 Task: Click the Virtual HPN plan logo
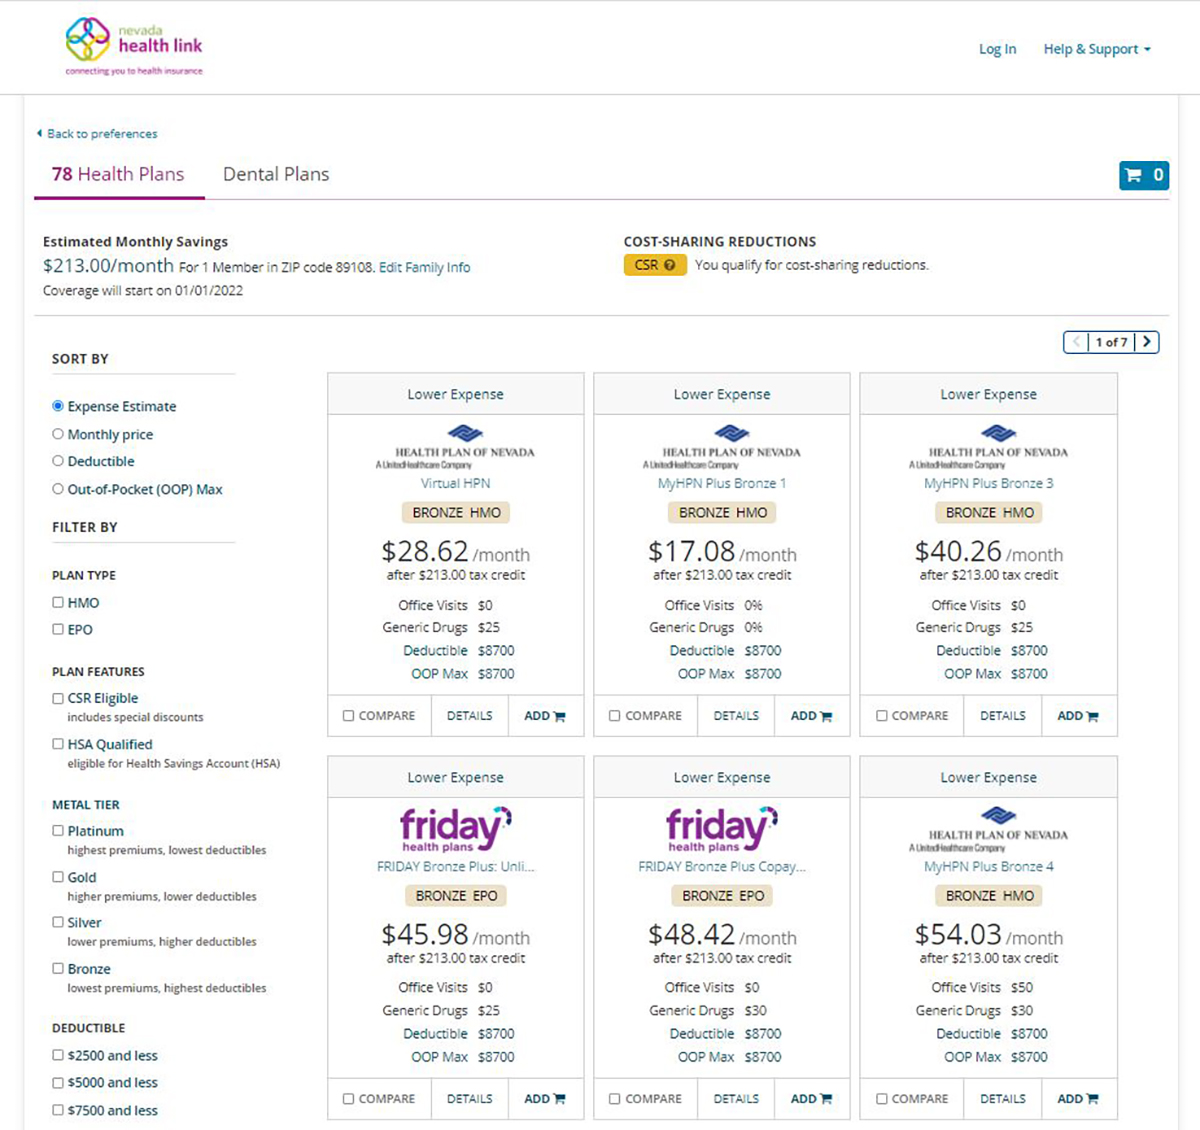455,446
